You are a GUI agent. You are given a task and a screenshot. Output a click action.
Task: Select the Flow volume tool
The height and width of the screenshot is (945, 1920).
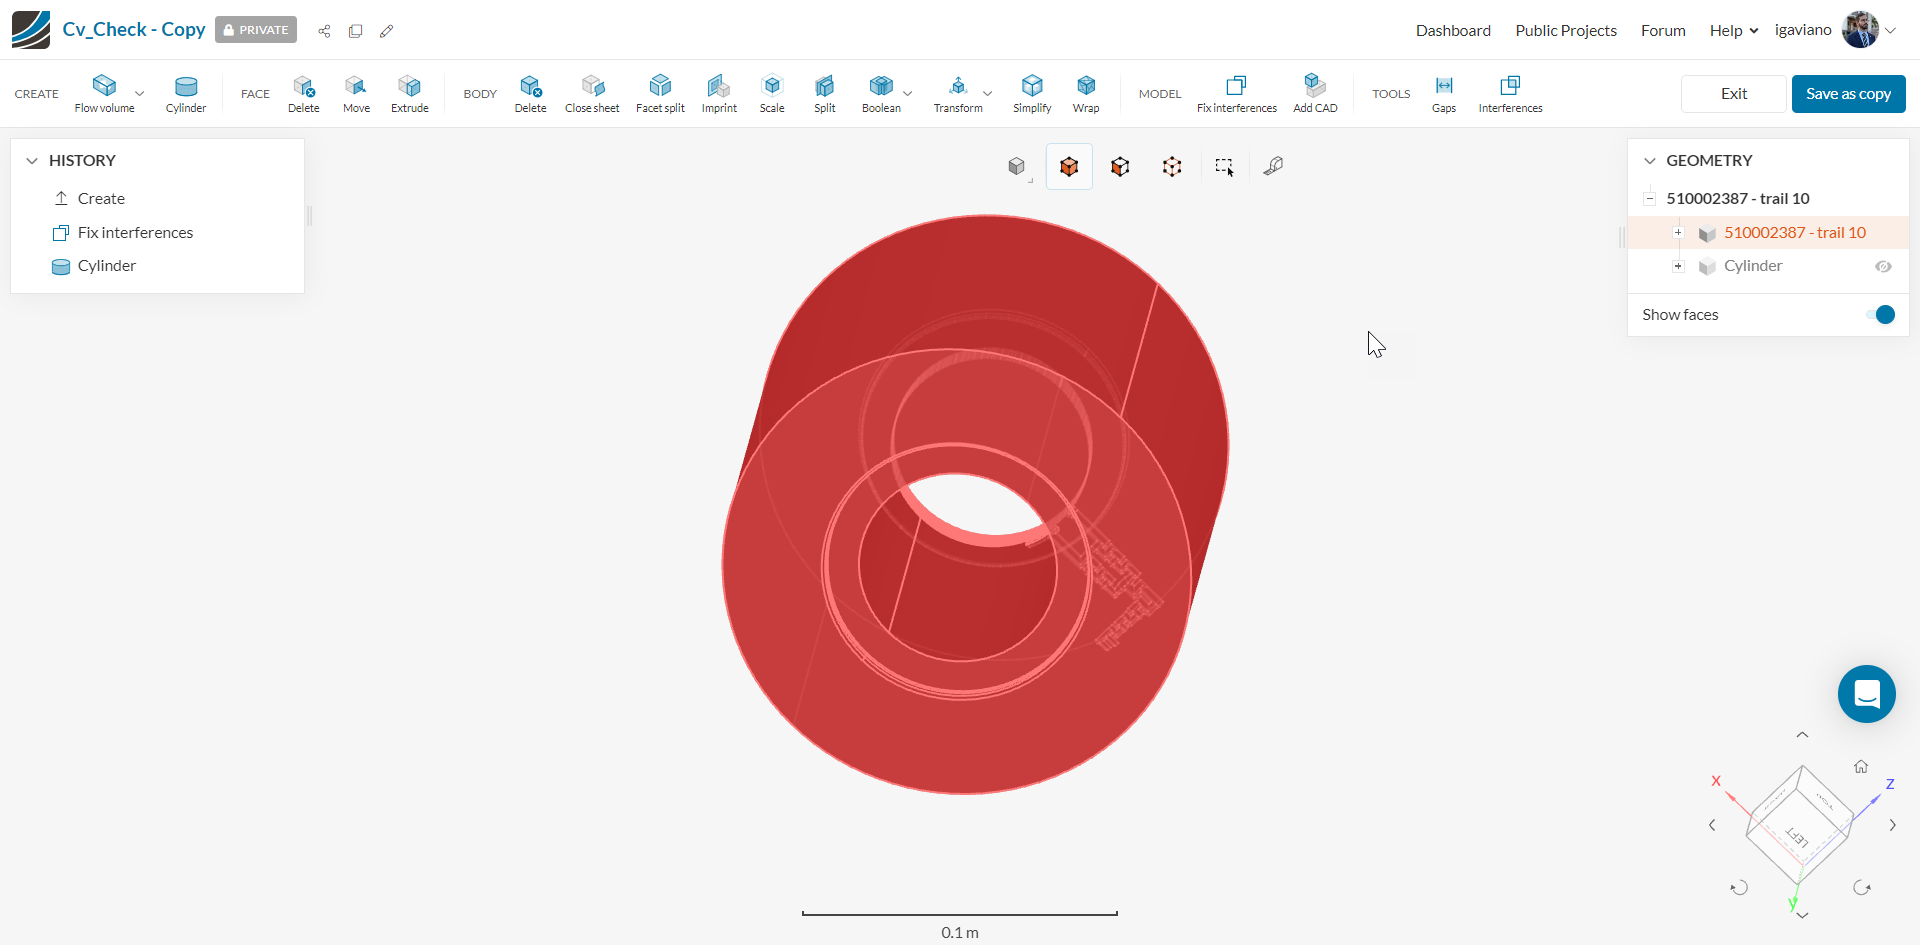point(103,93)
